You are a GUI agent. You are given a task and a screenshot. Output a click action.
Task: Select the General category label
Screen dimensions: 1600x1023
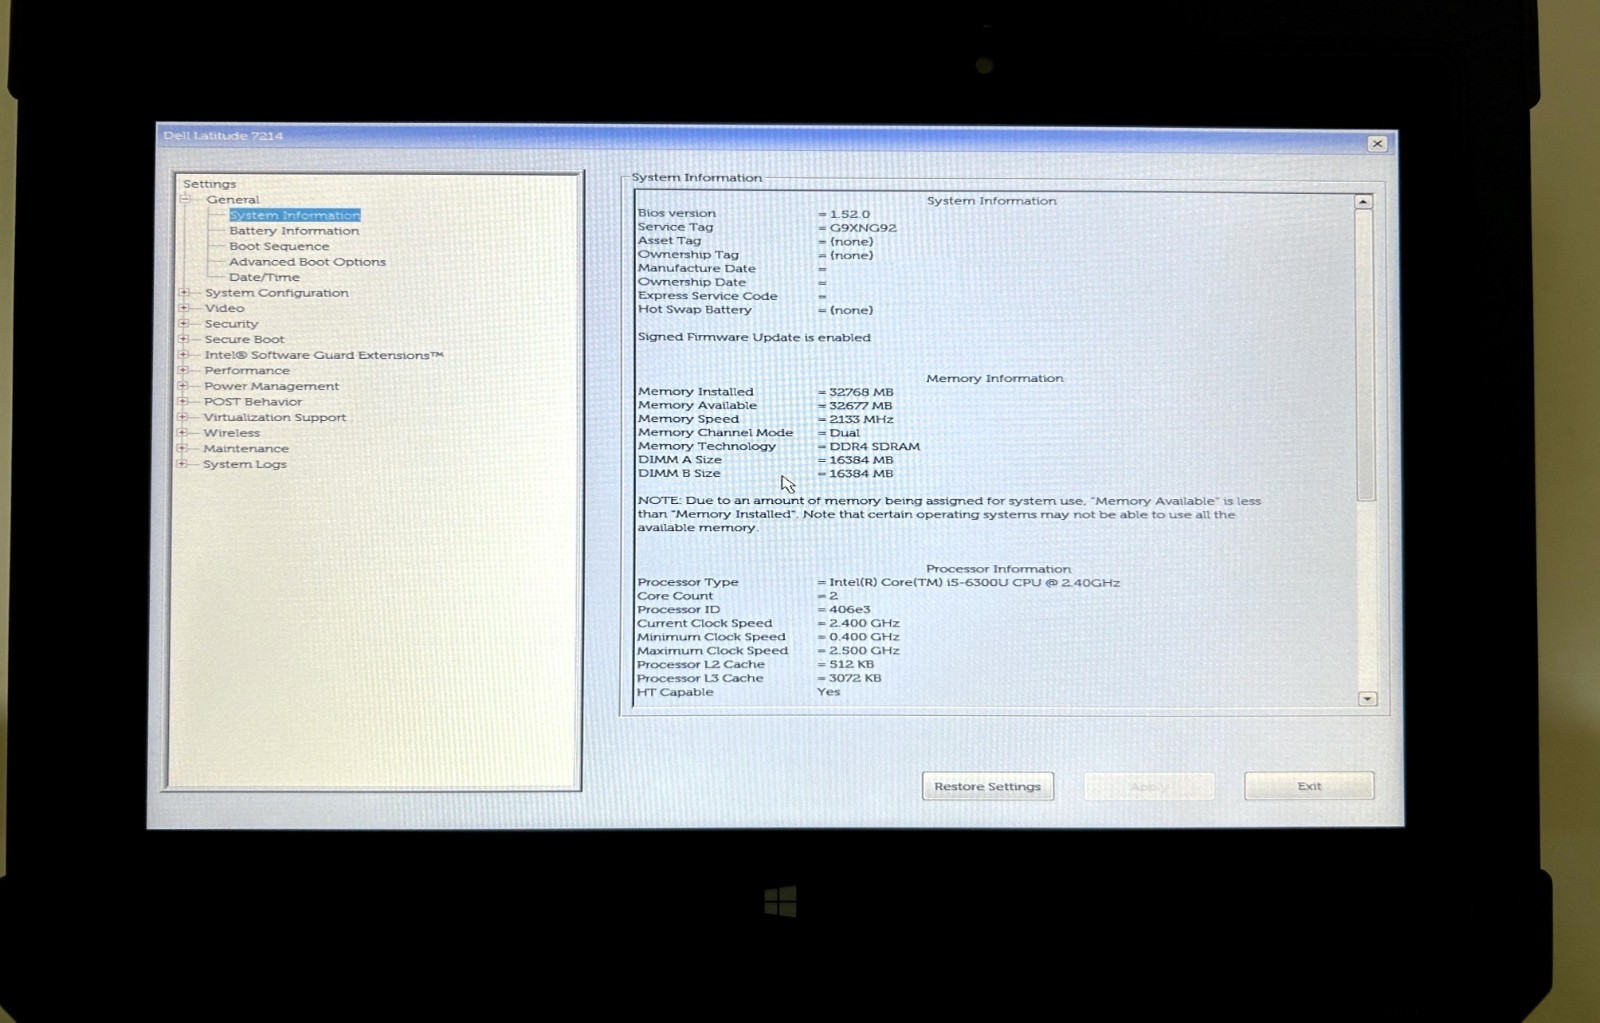(233, 199)
